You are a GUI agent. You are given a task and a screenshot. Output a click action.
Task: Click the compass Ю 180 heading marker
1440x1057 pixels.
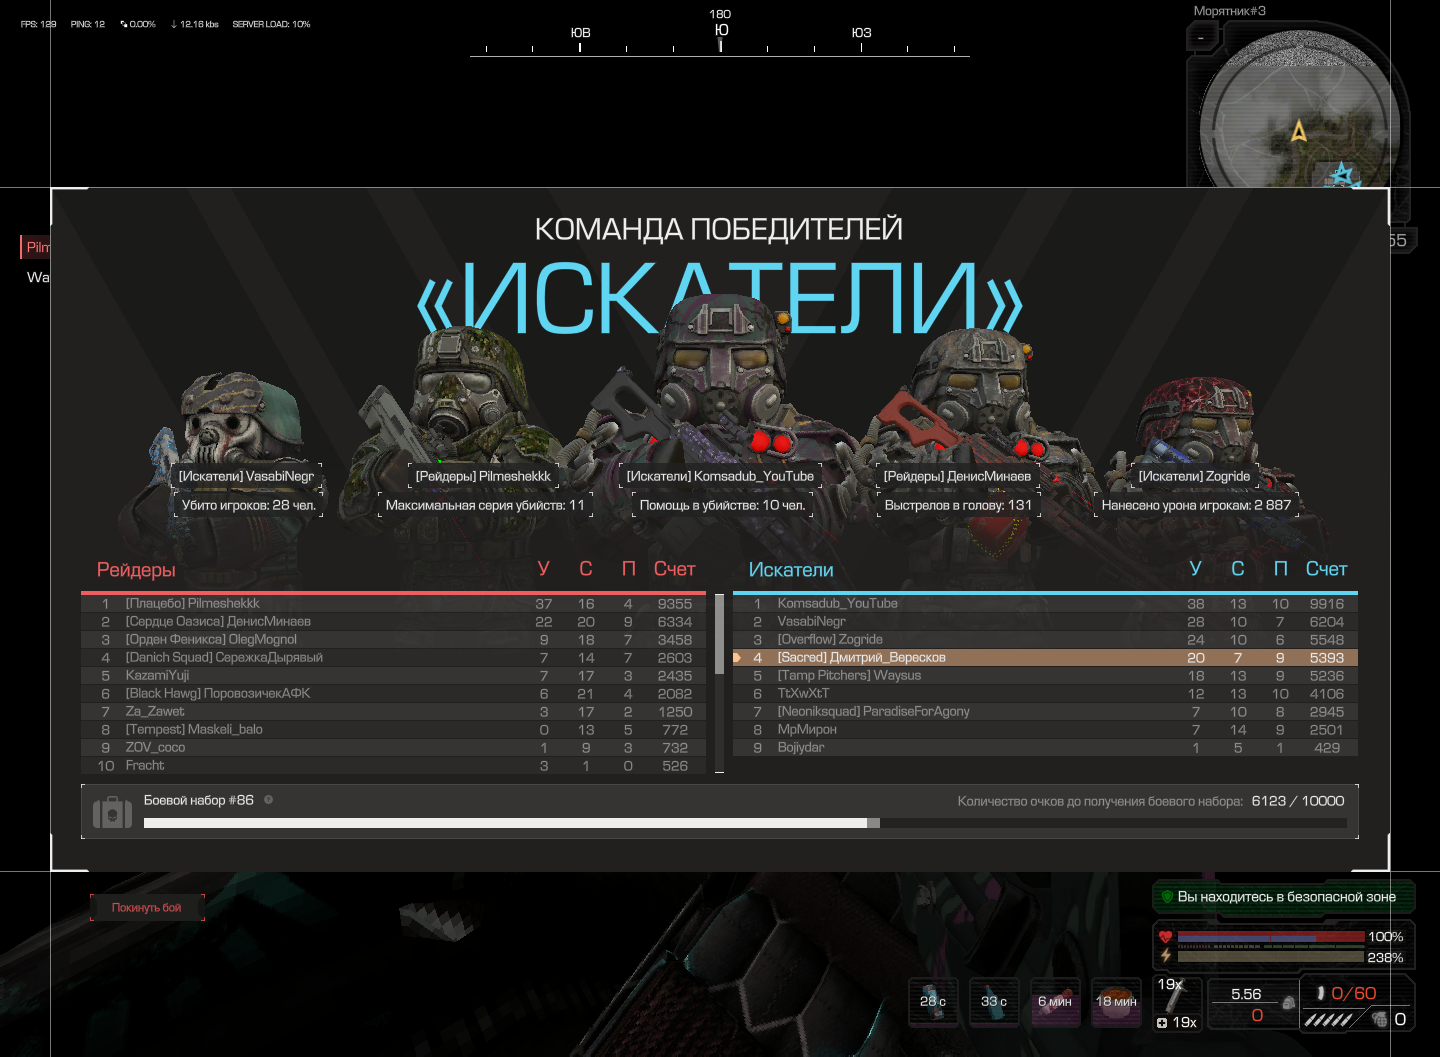[x=721, y=28]
